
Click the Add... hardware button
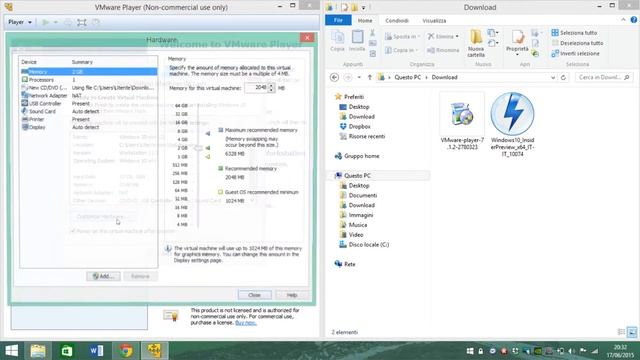tap(103, 276)
